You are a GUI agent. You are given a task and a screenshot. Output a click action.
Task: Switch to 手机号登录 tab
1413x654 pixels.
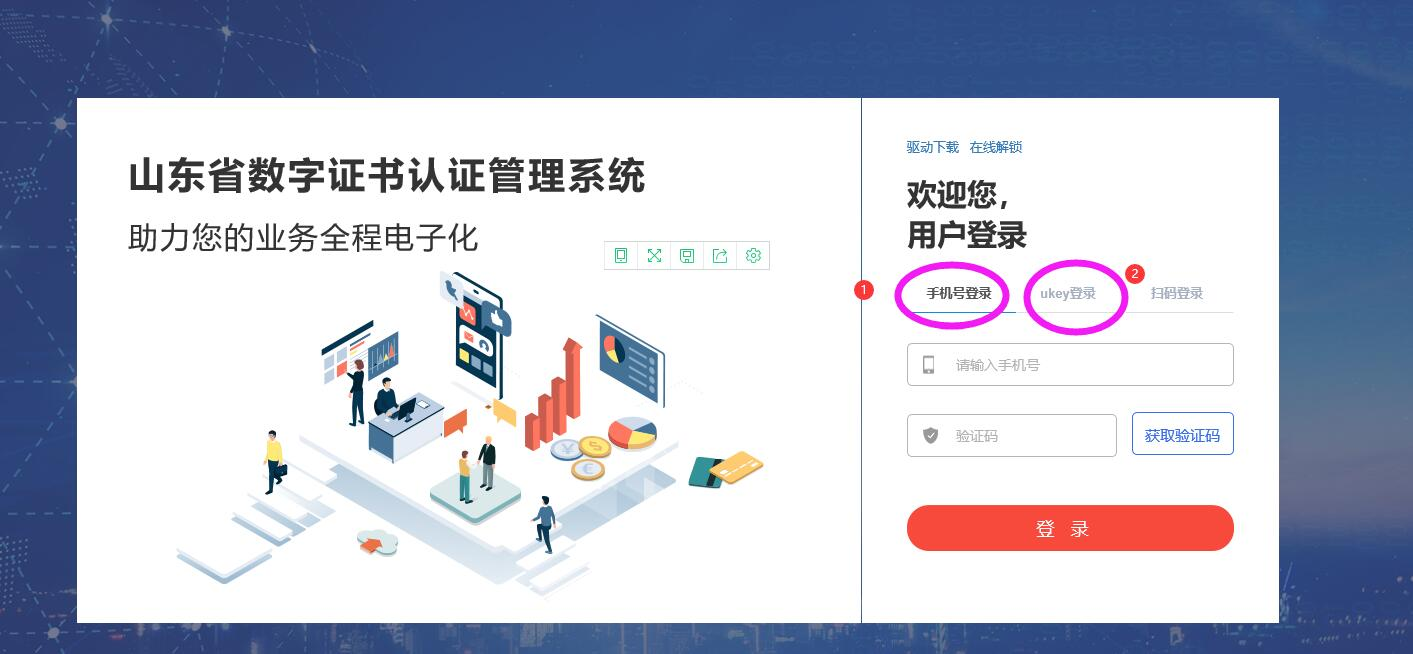point(958,293)
